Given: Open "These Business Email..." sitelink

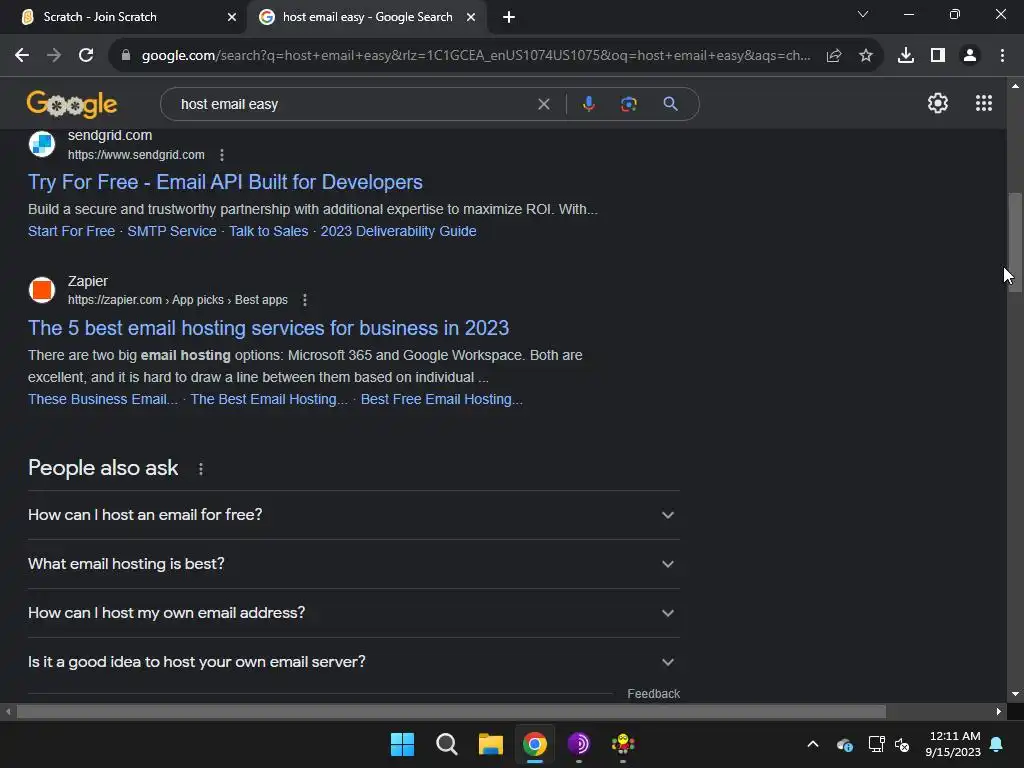Looking at the screenshot, I should [103, 399].
